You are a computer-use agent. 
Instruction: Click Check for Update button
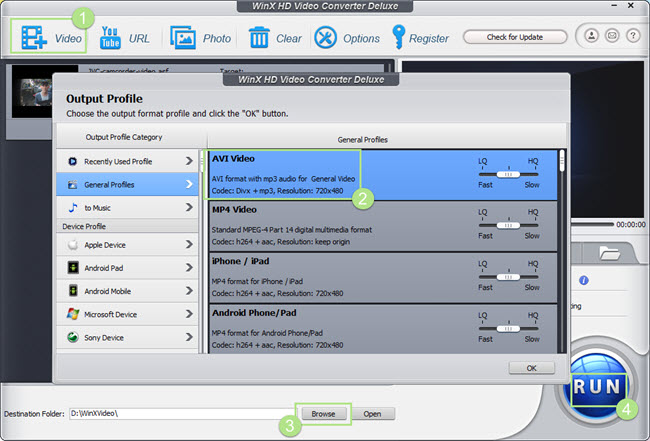point(515,37)
